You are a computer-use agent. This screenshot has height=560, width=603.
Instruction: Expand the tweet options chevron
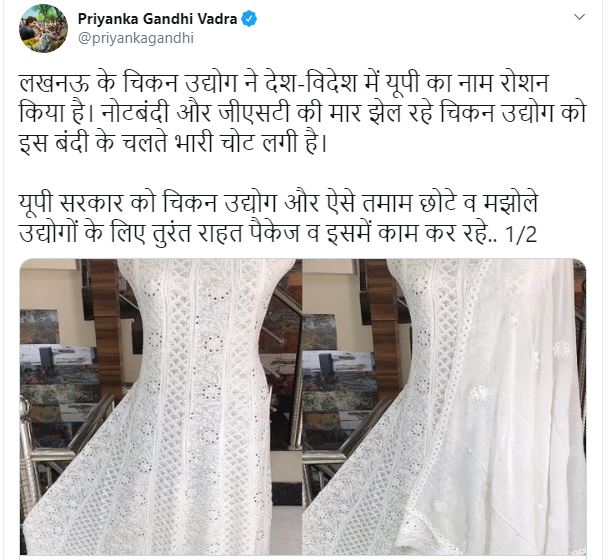point(579,17)
